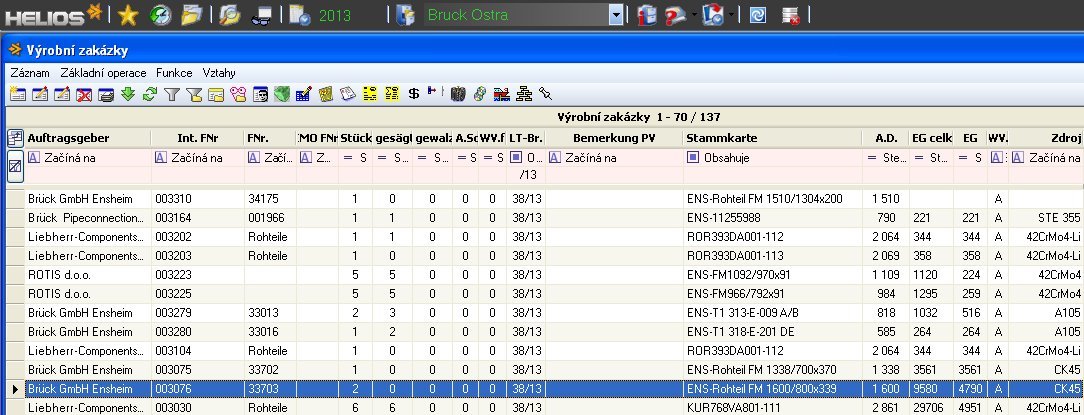Open the org chart hierarchy icon

click(525, 94)
